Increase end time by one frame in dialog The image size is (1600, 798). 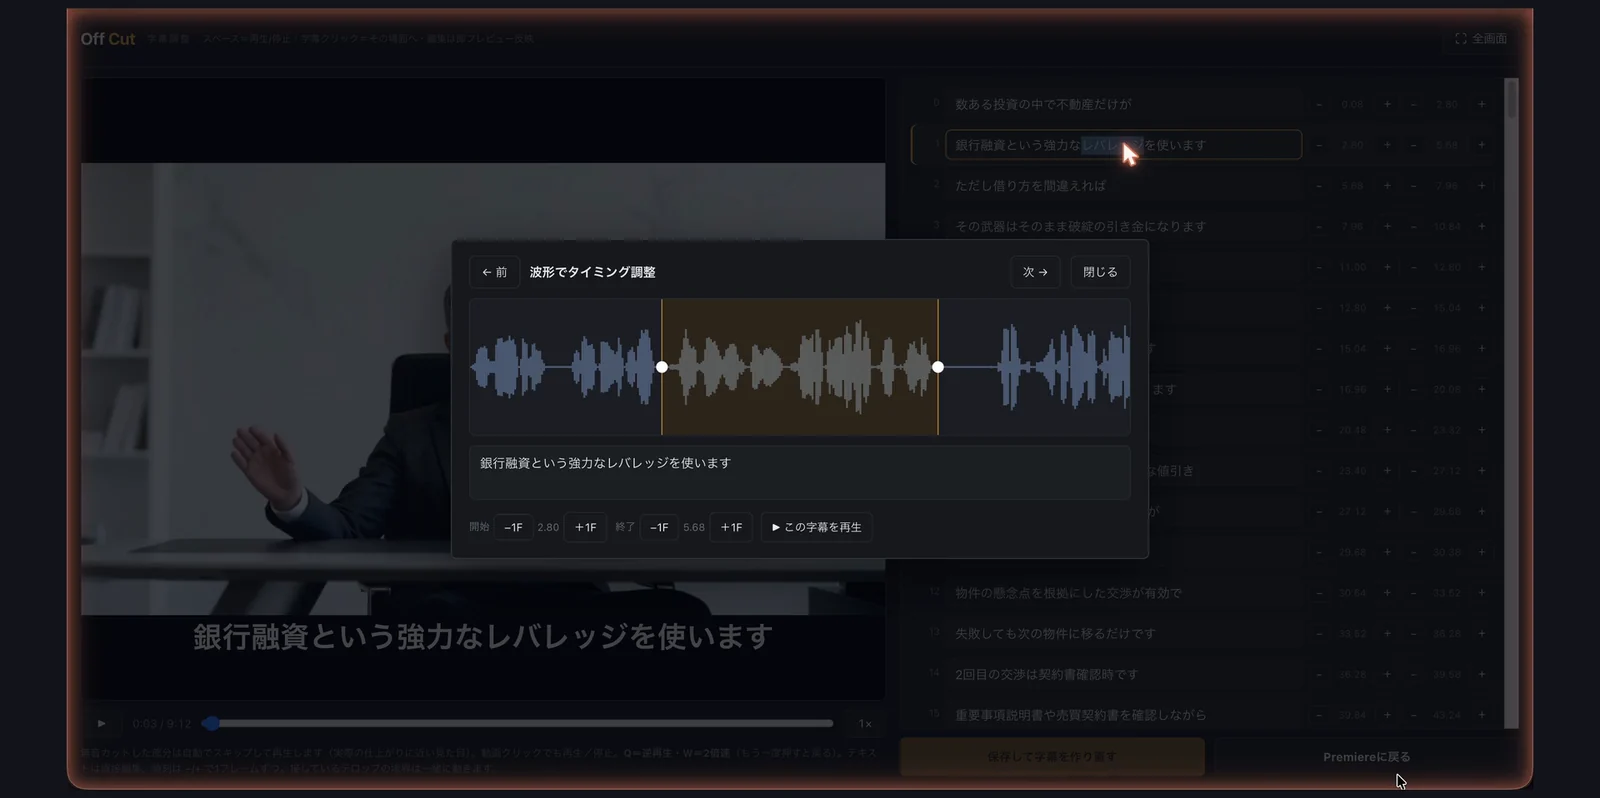pyautogui.click(x=732, y=527)
